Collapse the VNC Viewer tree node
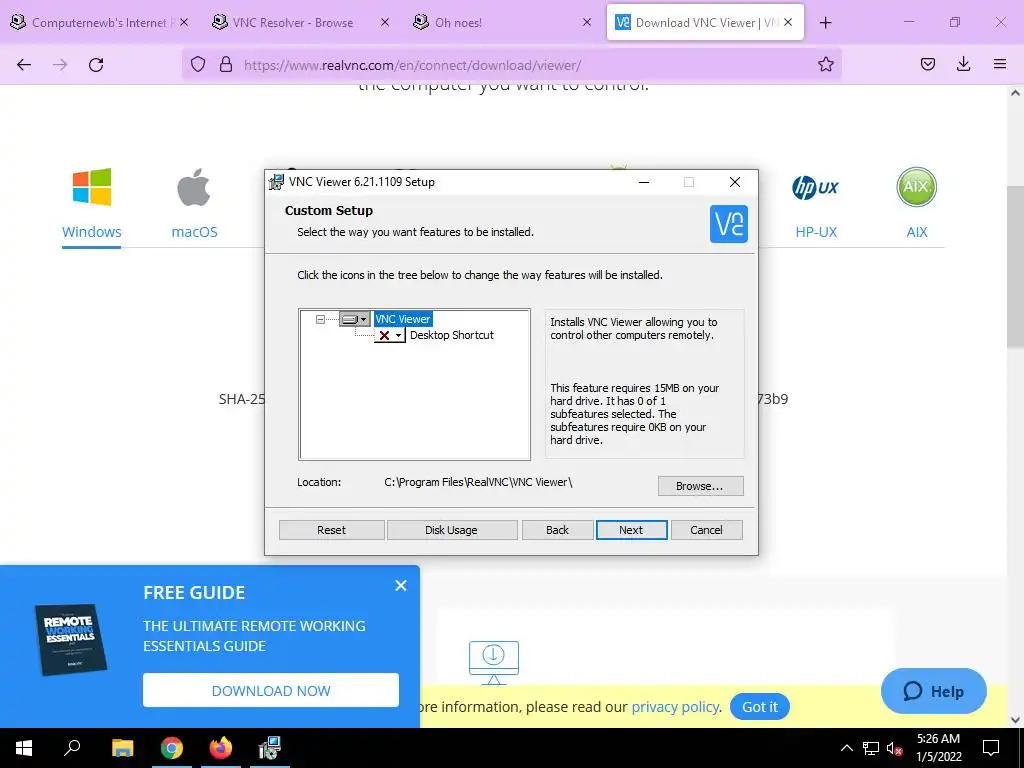Viewport: 1024px width, 768px height. pyautogui.click(x=320, y=319)
